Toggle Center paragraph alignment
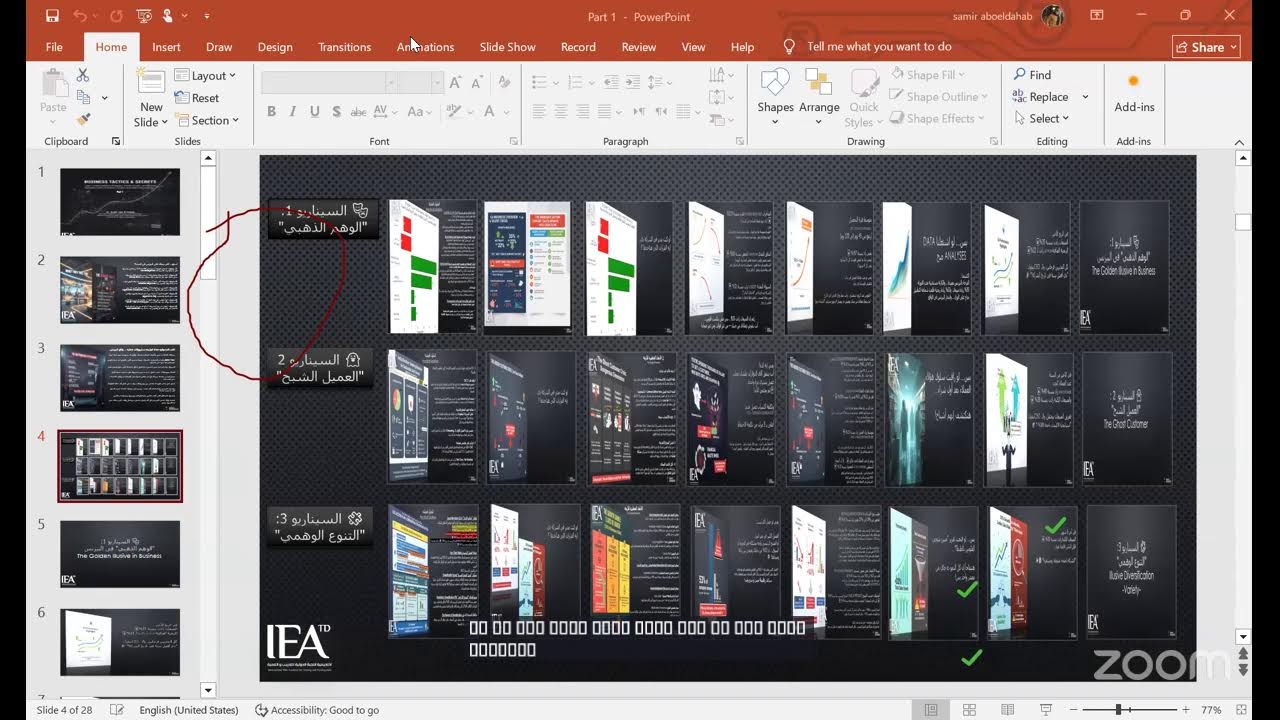1280x720 pixels. click(x=561, y=112)
